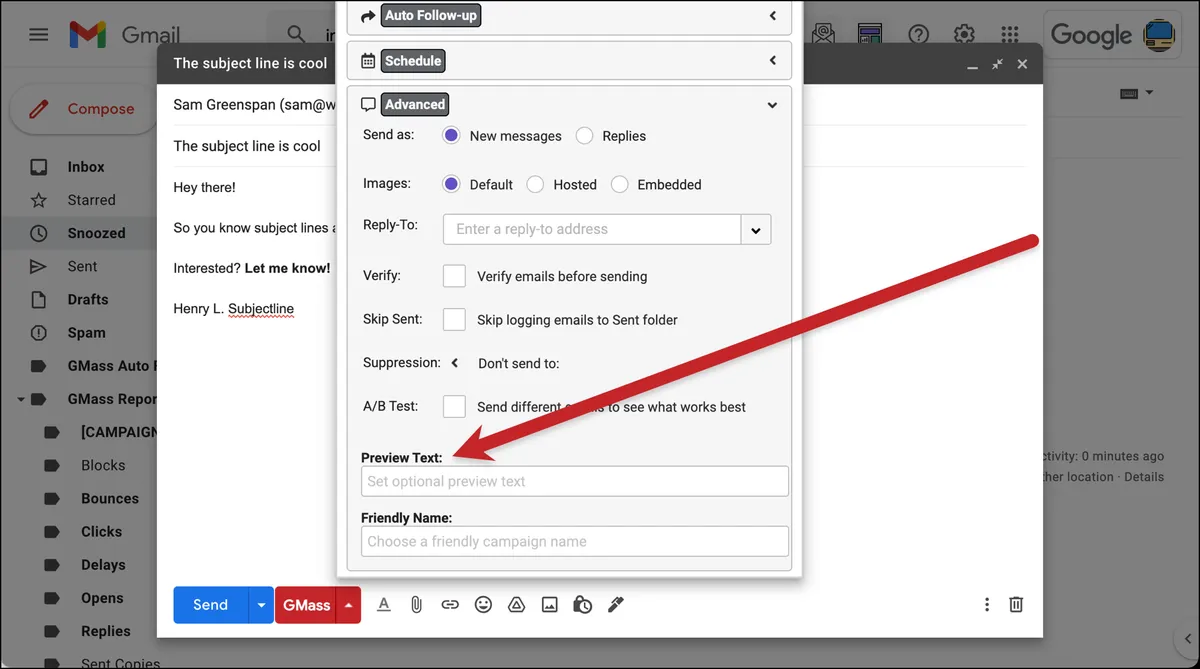Click the Reply-To address input field
Image resolution: width=1200 pixels, height=669 pixels.
tap(592, 229)
